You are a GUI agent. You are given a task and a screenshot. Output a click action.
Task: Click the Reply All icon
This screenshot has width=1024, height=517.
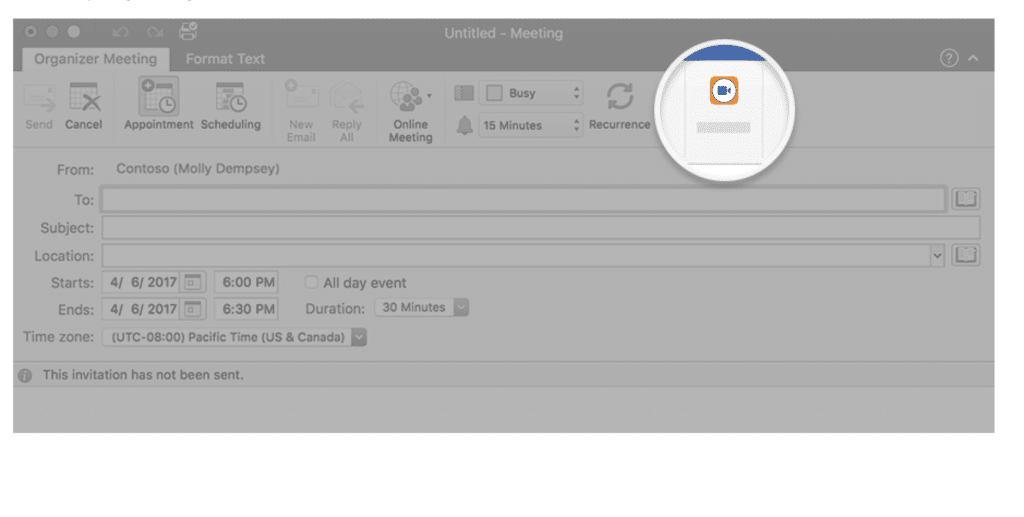tap(347, 97)
